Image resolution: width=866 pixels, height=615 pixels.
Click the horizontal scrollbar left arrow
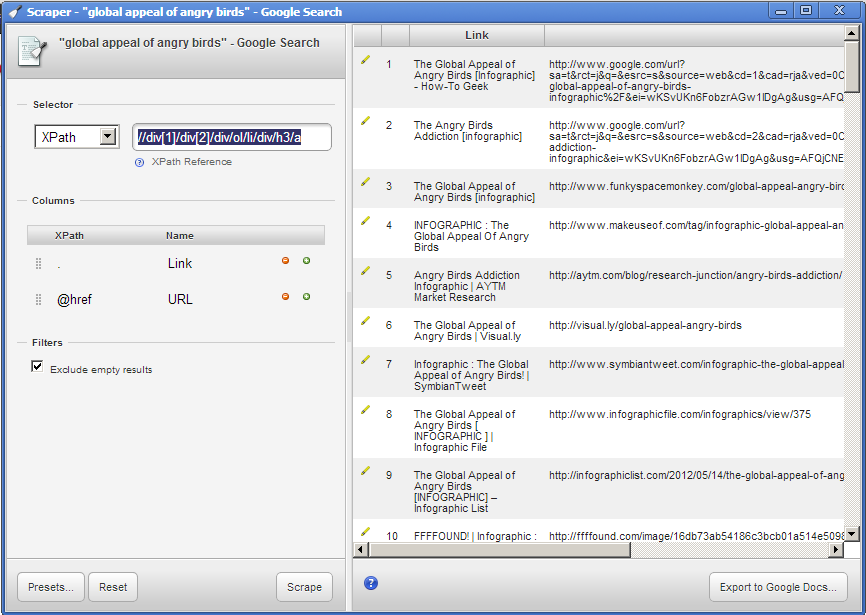[361, 549]
